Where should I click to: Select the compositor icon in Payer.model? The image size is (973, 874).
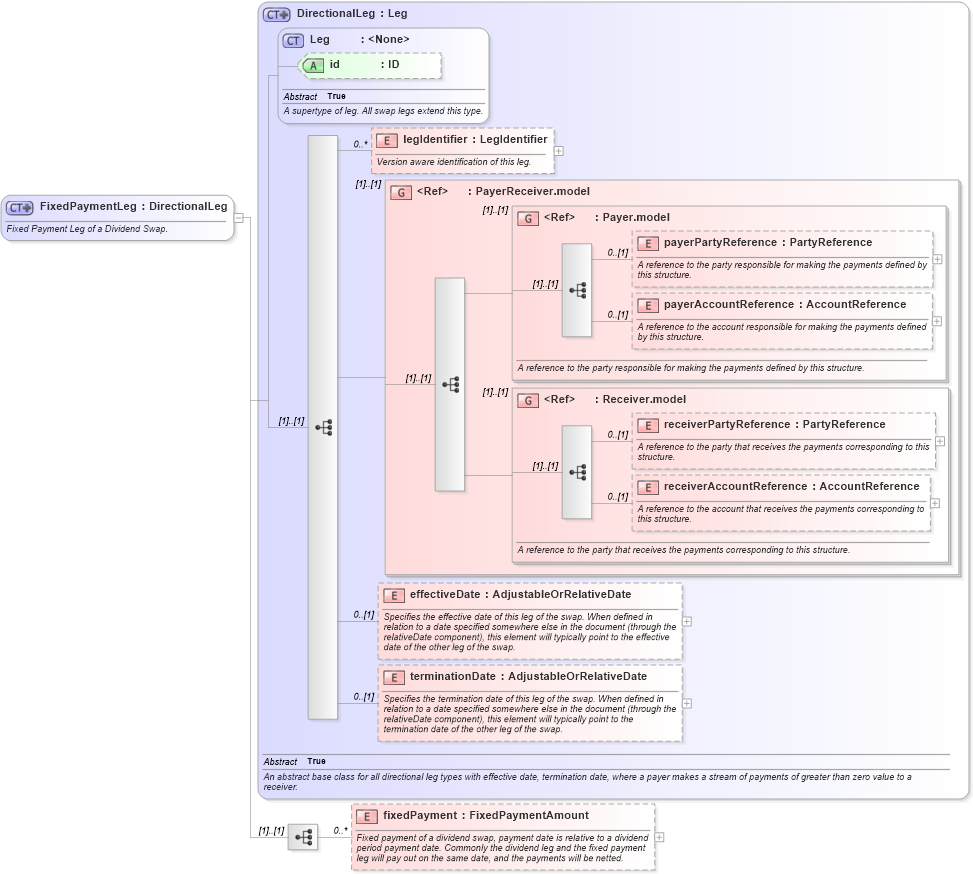click(x=576, y=289)
